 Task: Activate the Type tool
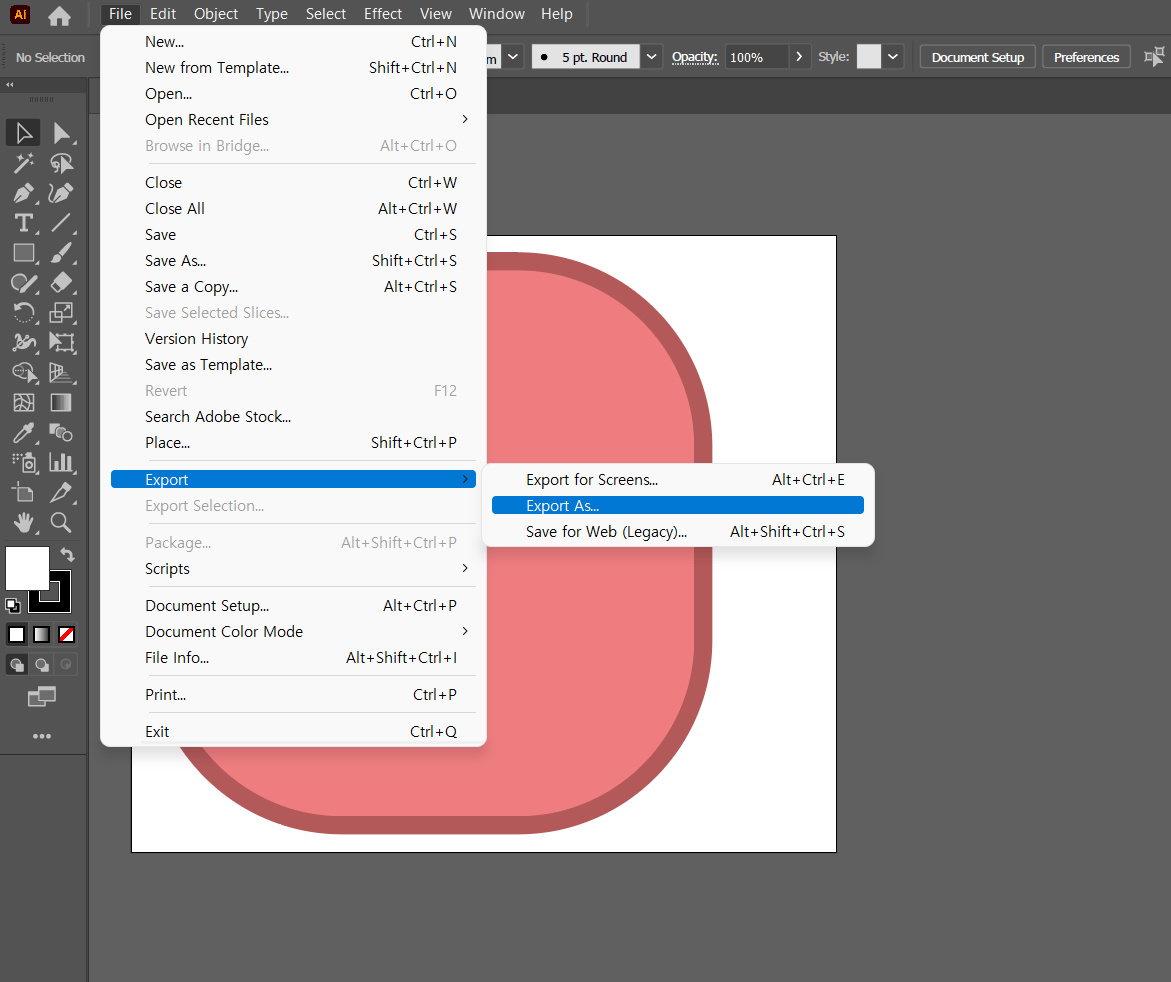[x=23, y=223]
